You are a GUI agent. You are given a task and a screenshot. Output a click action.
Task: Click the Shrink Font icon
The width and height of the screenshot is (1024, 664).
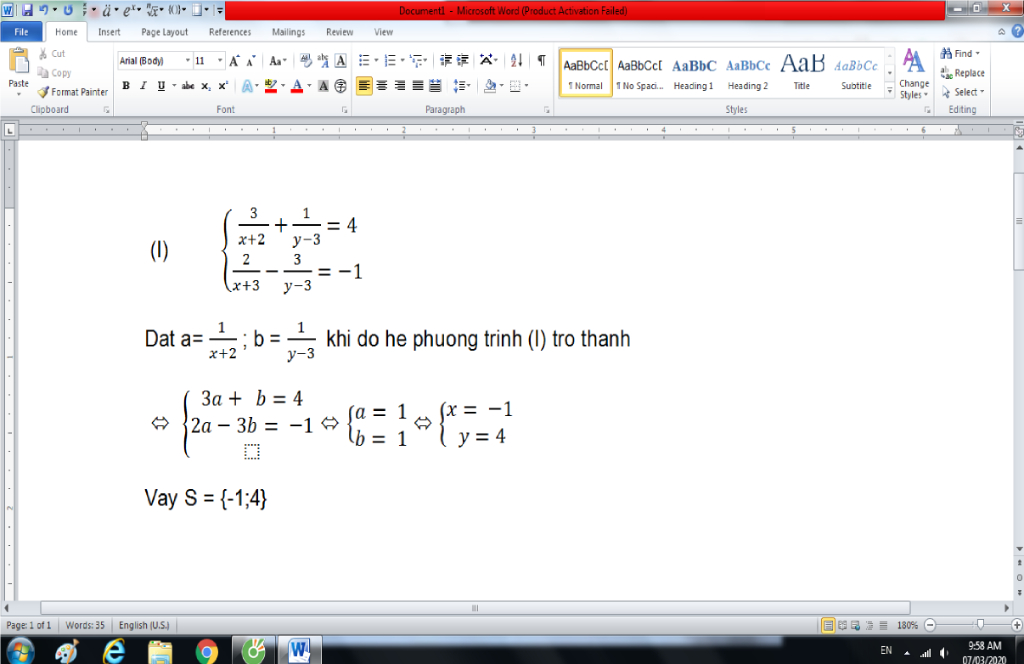tap(251, 61)
